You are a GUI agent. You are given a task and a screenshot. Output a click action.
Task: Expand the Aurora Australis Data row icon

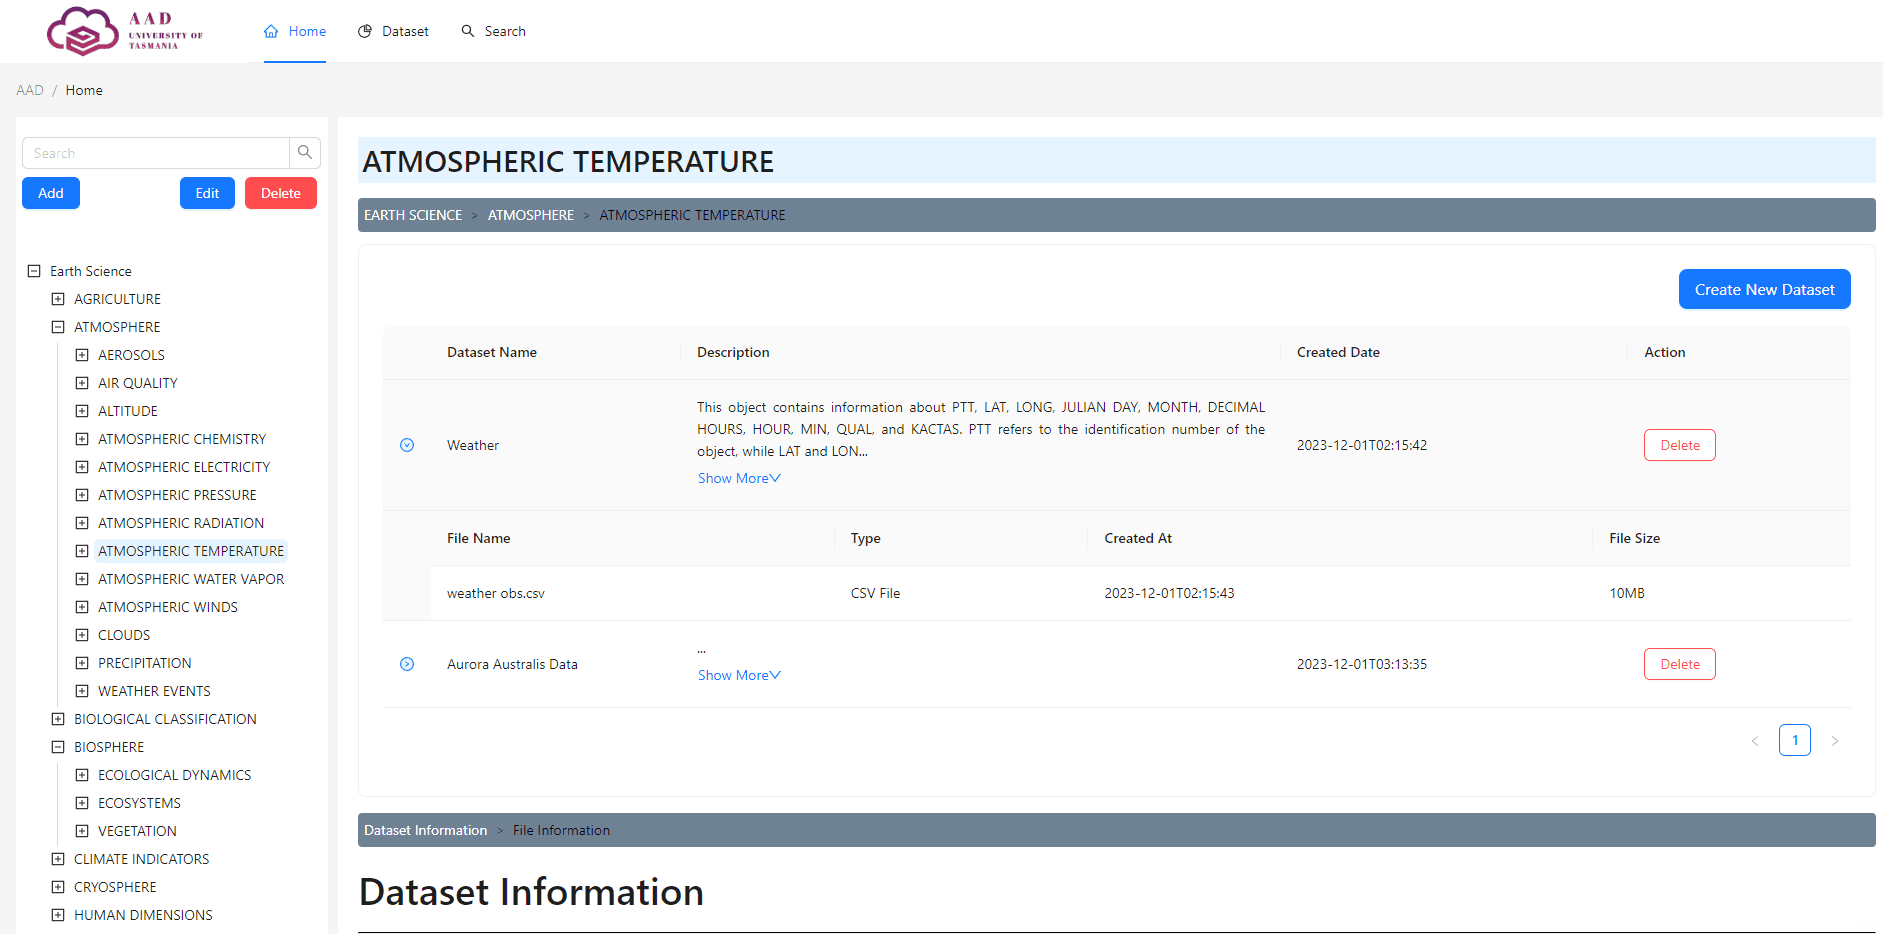tap(407, 664)
